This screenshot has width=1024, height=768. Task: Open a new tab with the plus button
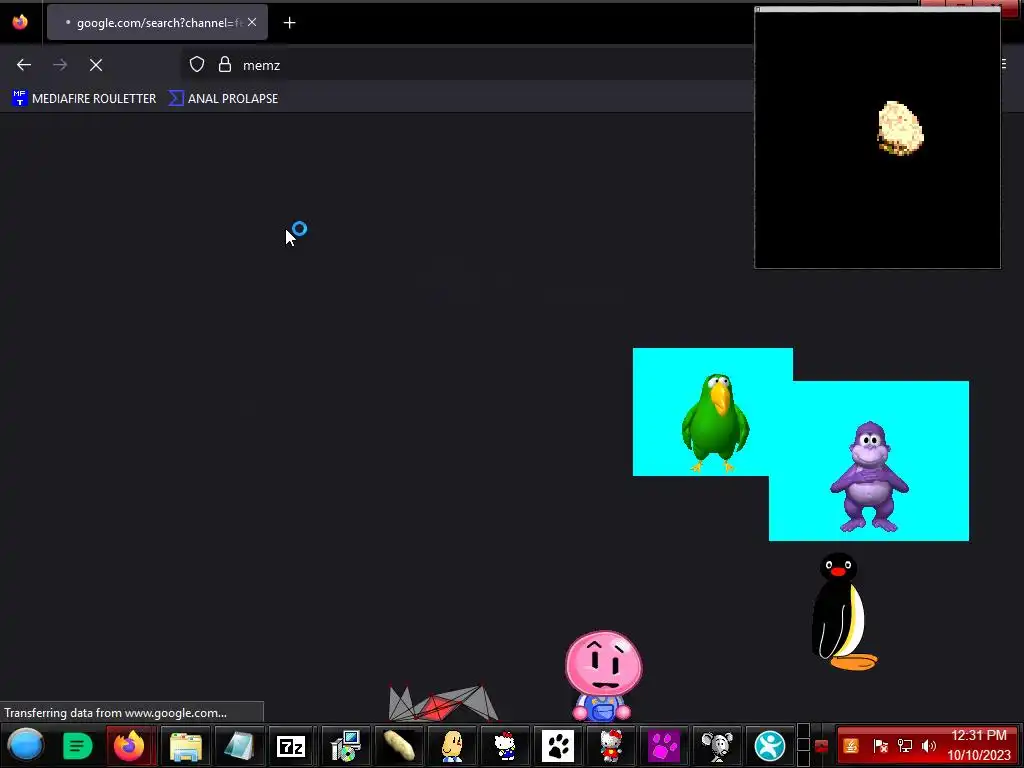[x=289, y=23]
